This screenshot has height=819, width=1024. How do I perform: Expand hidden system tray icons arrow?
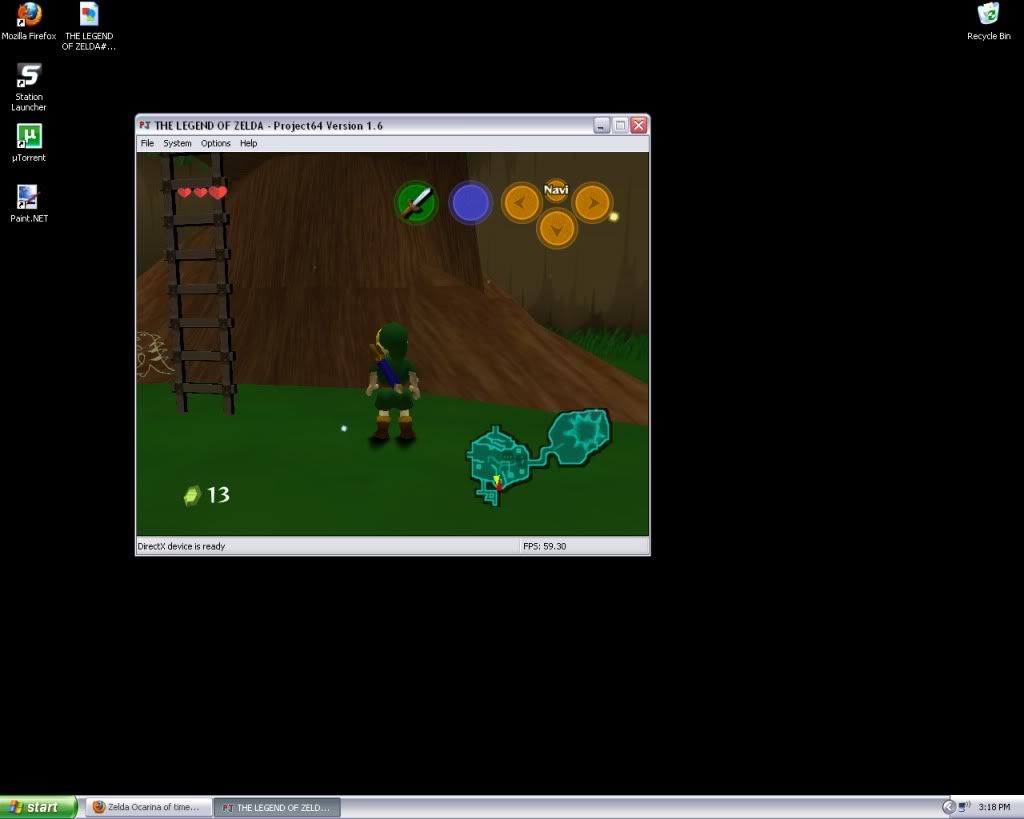(x=948, y=807)
